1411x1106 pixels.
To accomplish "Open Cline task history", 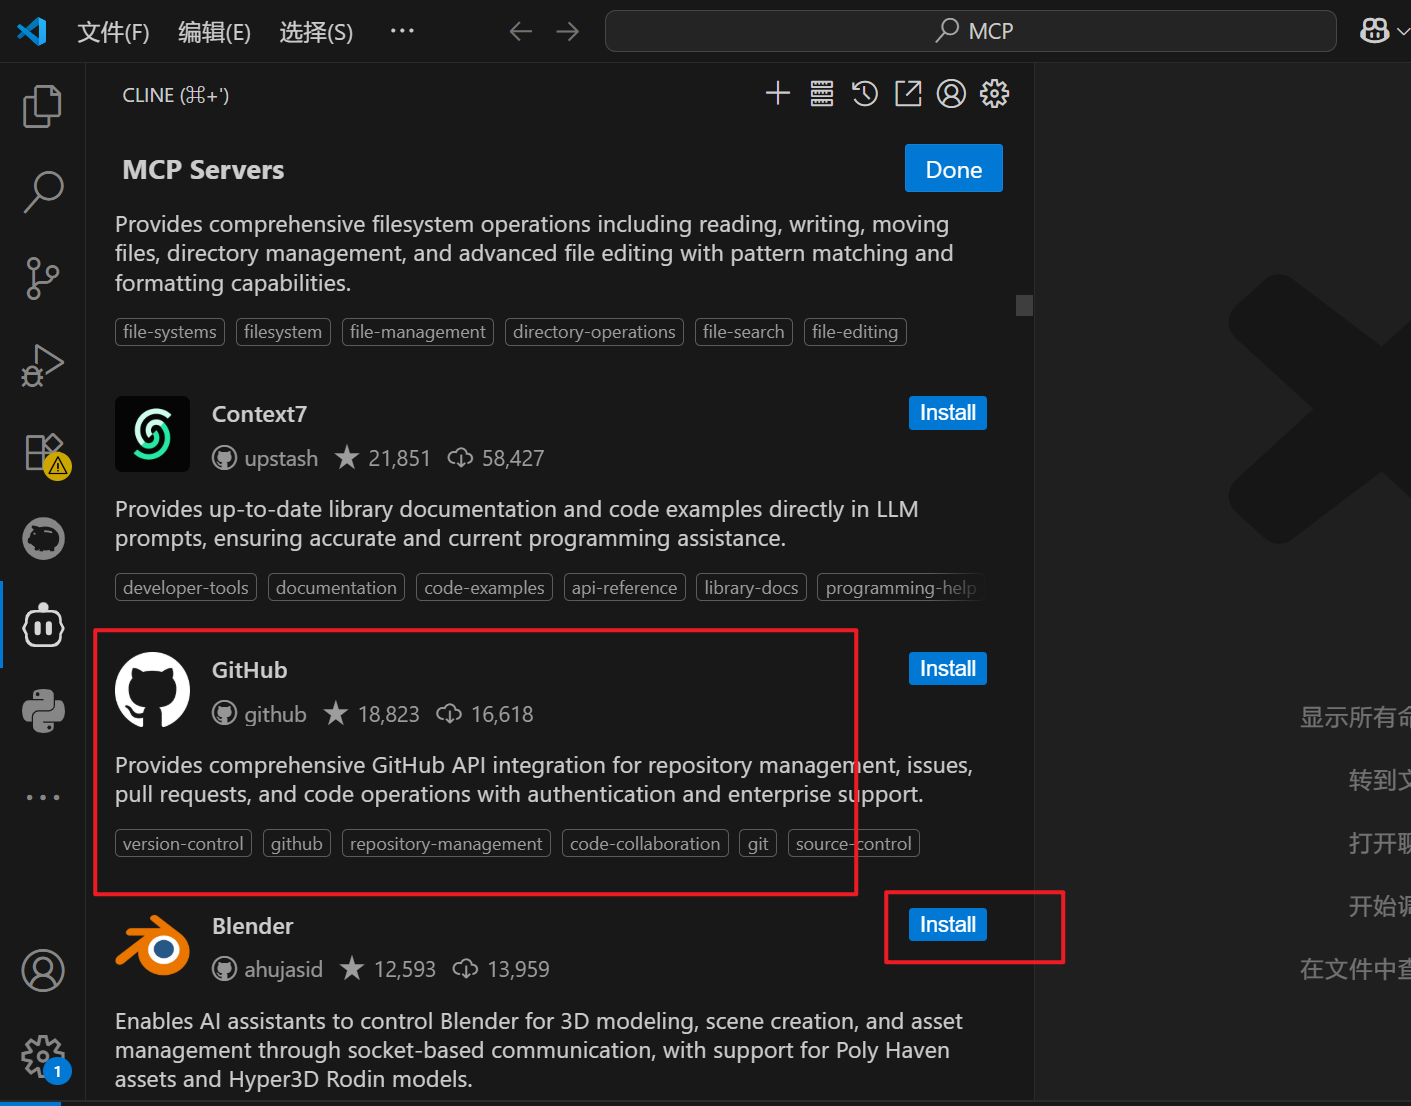I will tap(864, 94).
